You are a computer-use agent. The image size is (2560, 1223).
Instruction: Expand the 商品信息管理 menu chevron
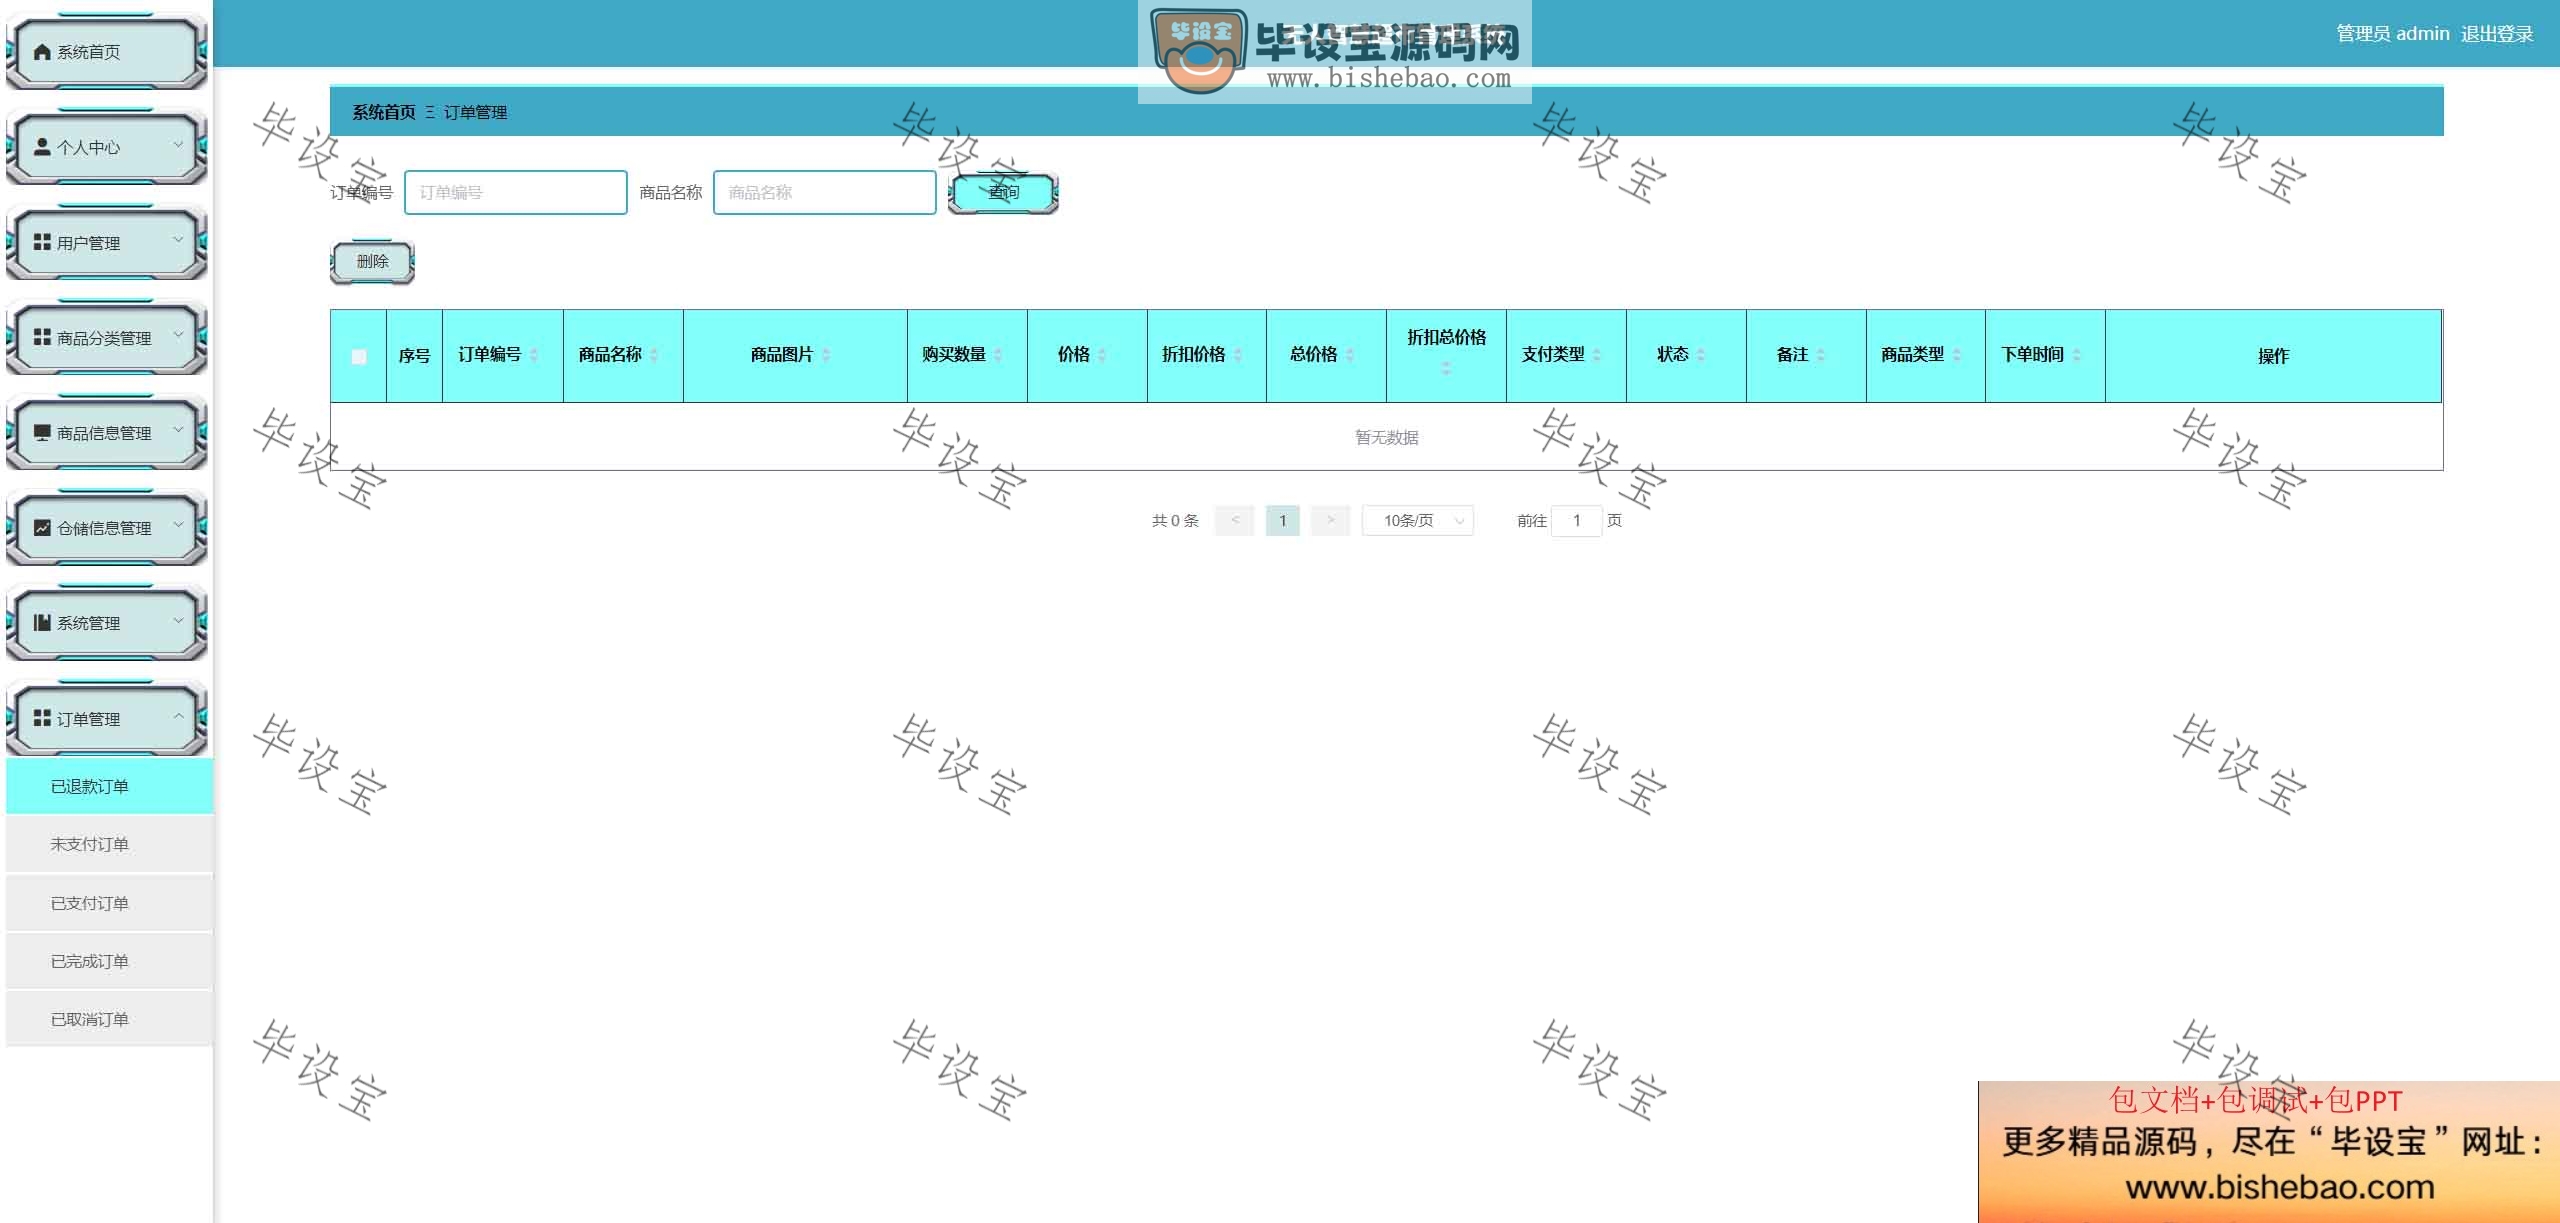pos(178,430)
